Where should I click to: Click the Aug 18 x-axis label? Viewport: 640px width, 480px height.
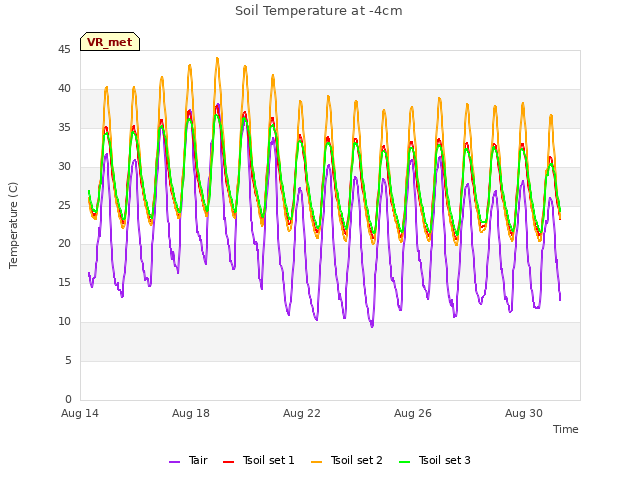[x=191, y=413]
